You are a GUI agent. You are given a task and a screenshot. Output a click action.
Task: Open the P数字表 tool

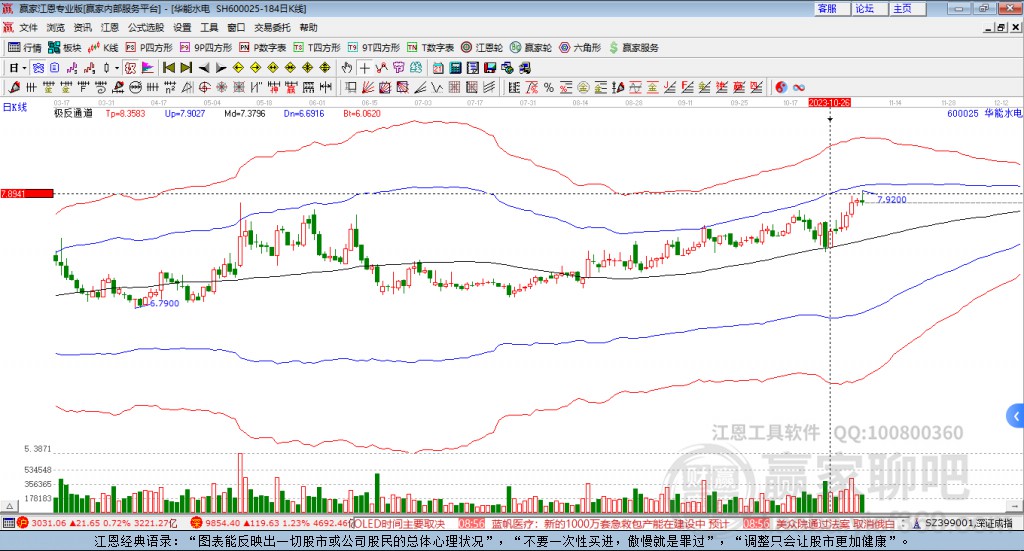click(x=263, y=48)
